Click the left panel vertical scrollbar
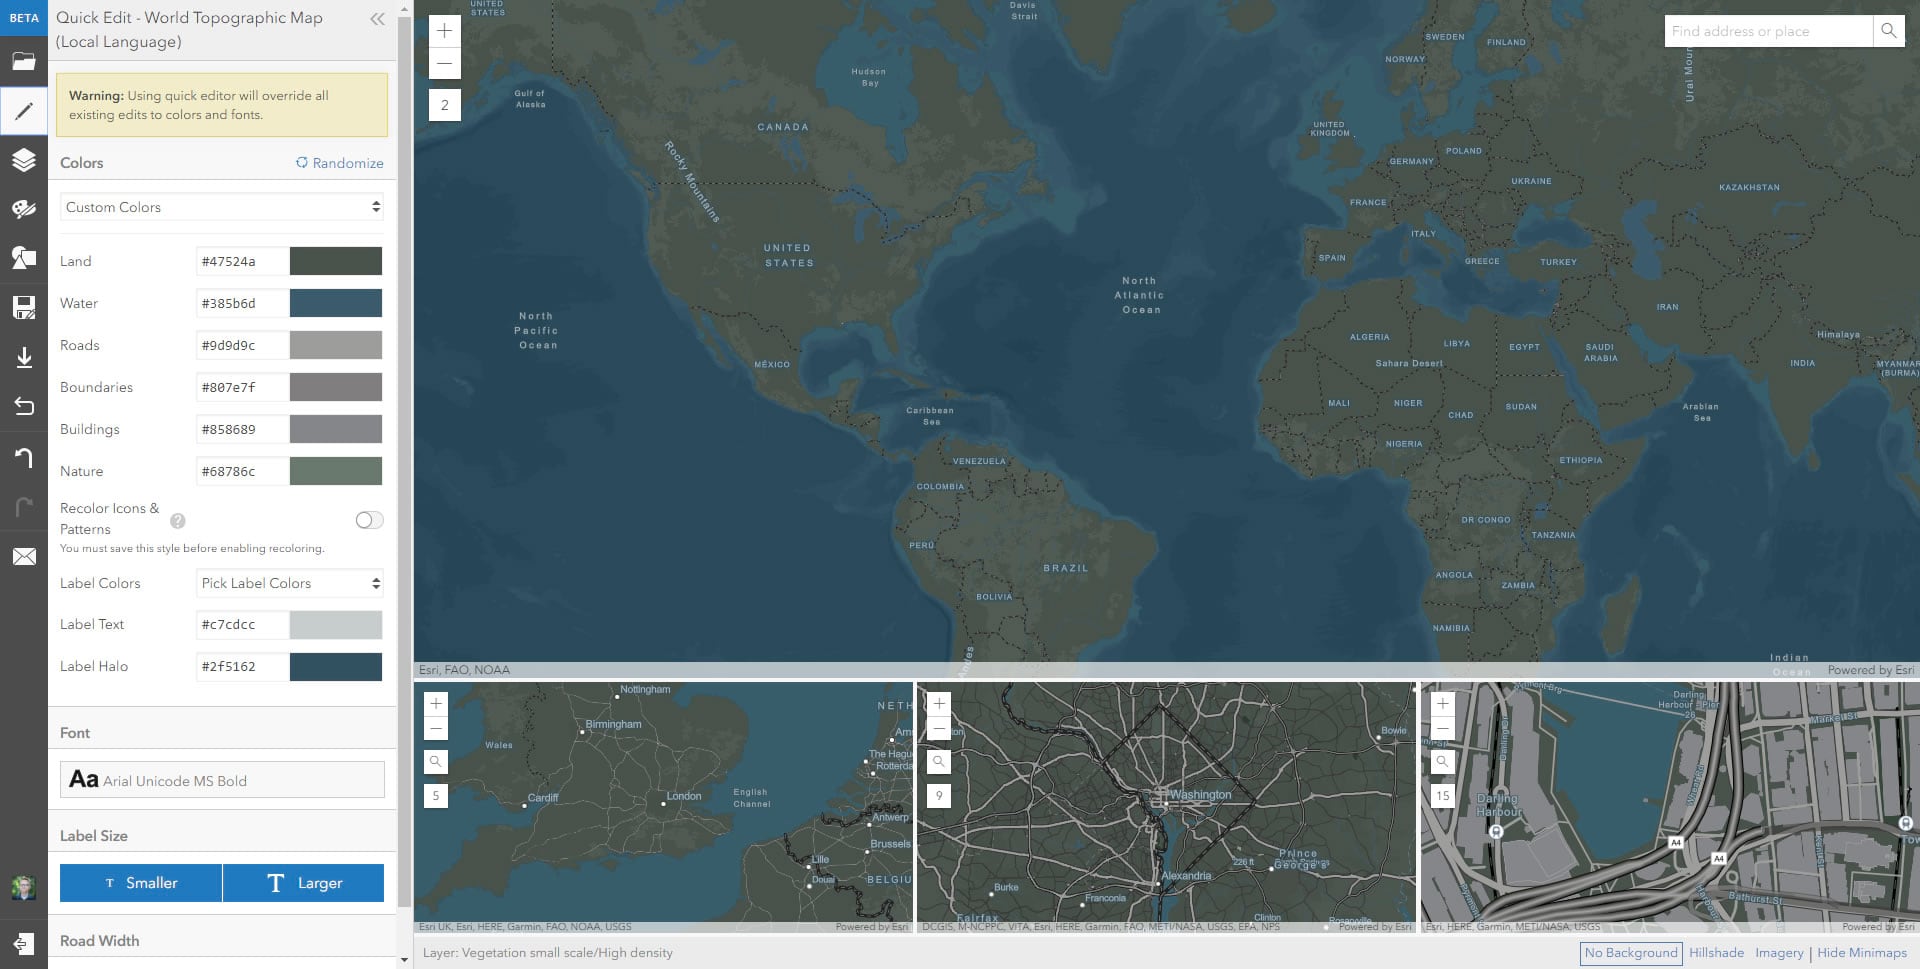 [404, 460]
